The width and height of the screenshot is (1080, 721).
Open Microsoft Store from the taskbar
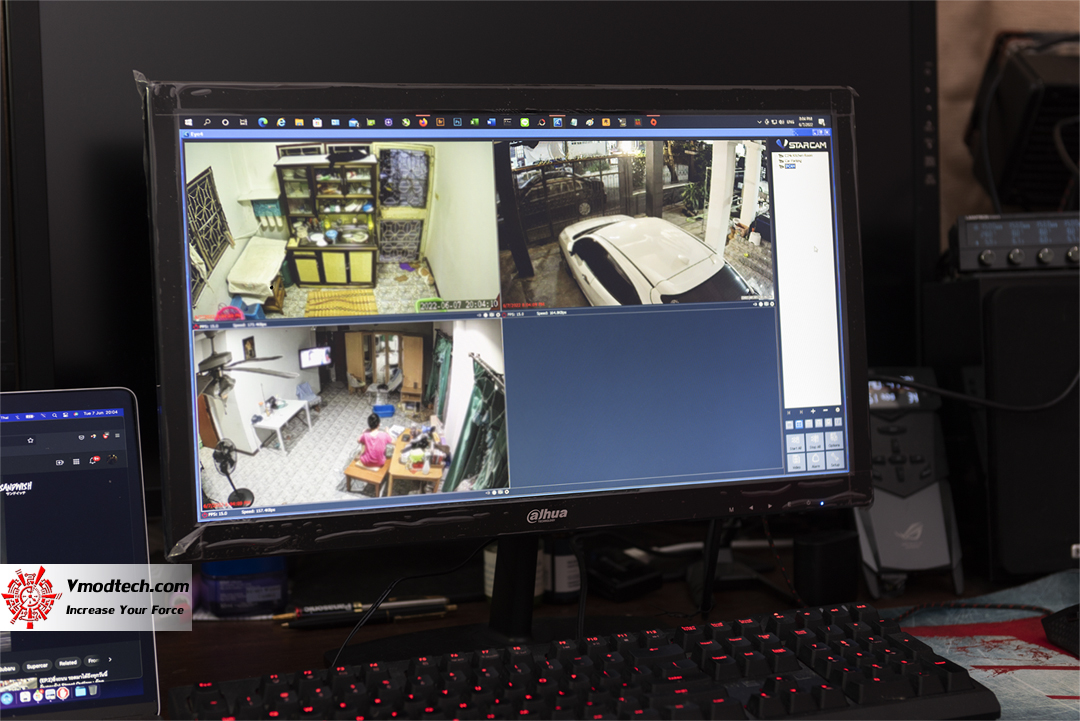pos(317,122)
